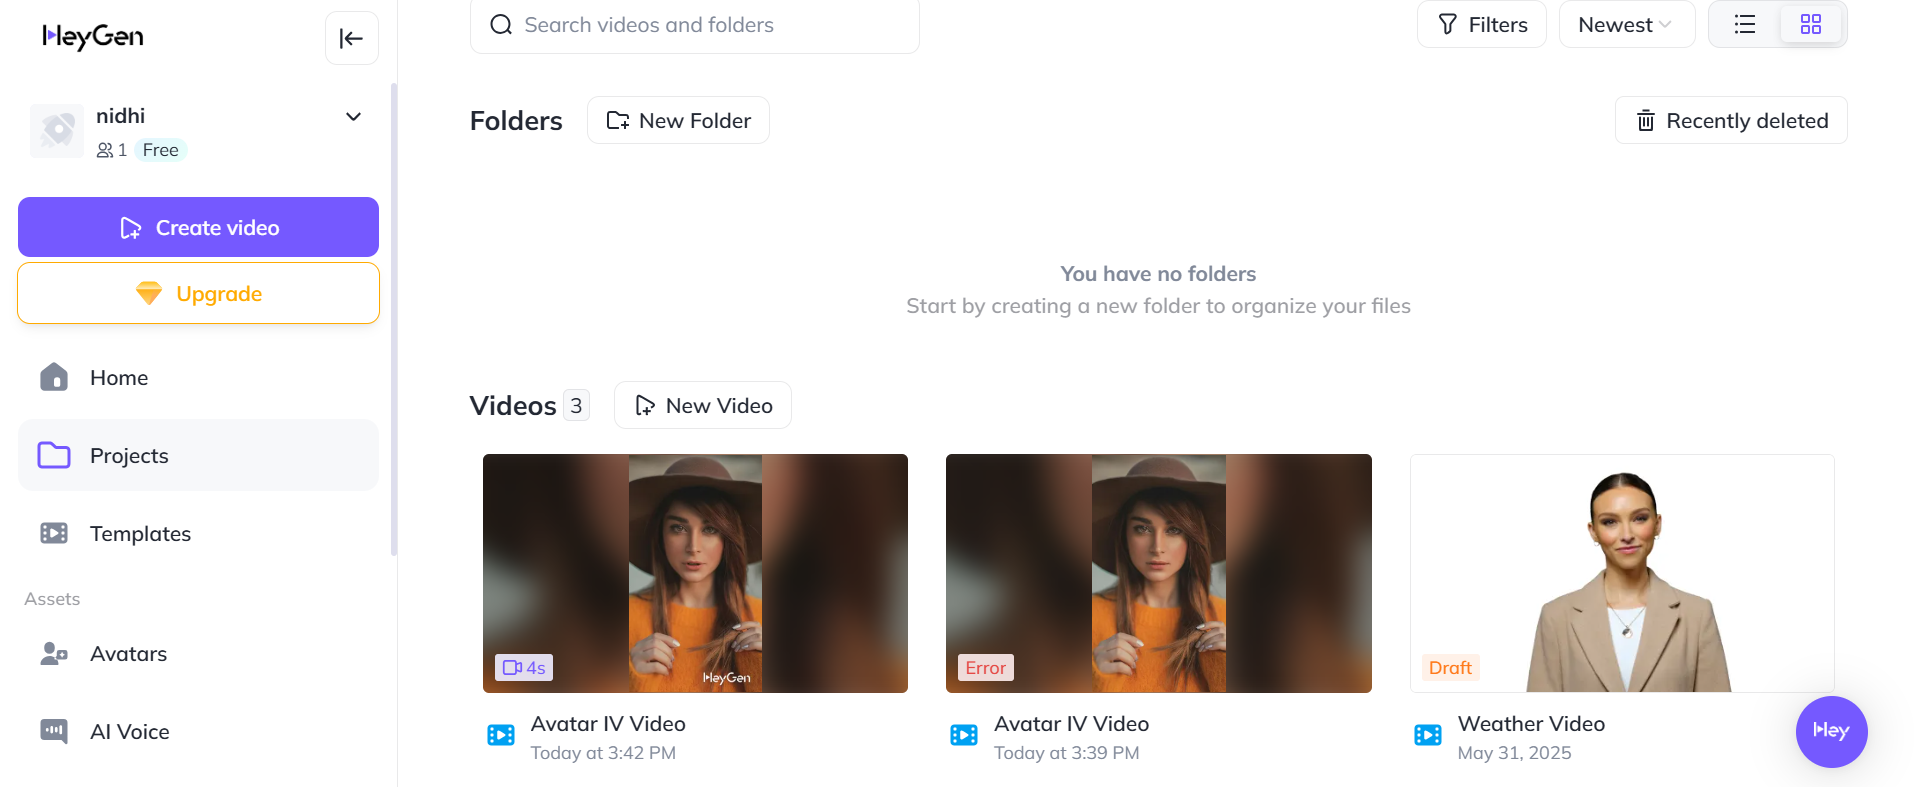
Task: Switch to grid view layout
Action: [1811, 25]
